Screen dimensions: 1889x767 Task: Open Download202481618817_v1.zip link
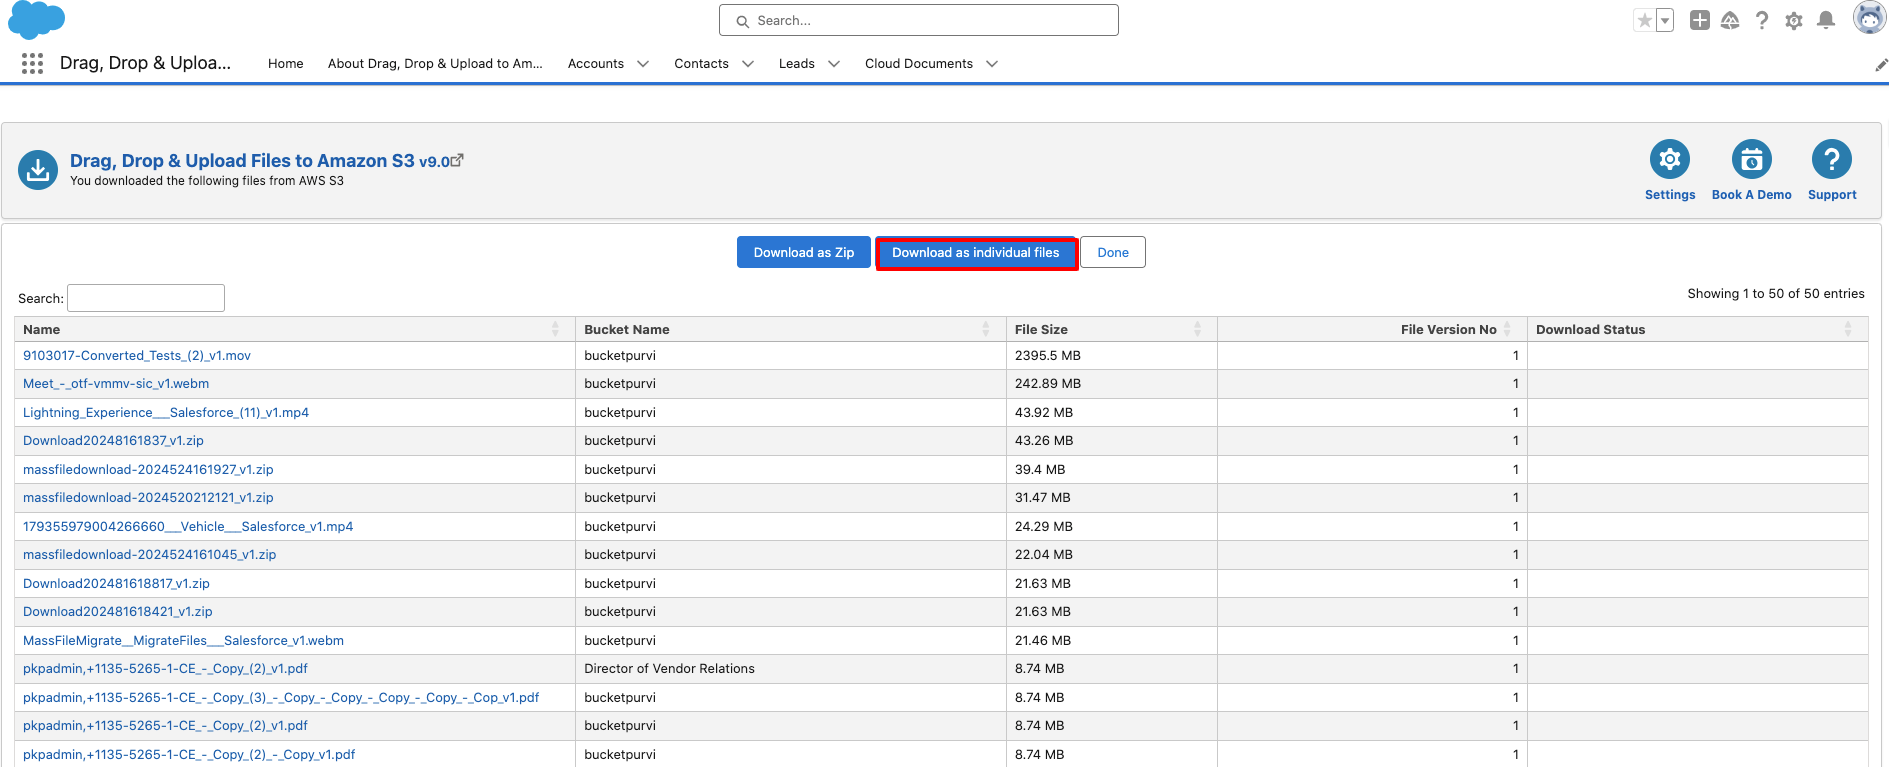click(116, 584)
